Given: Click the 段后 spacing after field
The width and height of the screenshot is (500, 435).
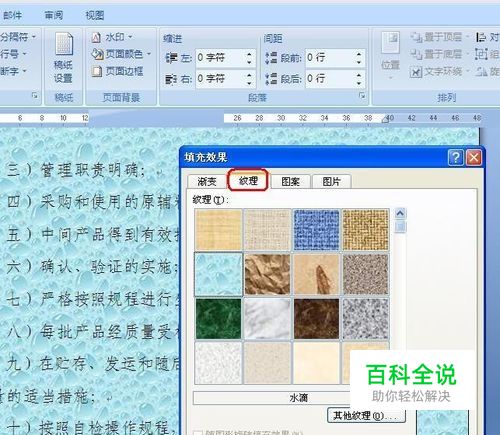Looking at the screenshot, I should (330, 79).
